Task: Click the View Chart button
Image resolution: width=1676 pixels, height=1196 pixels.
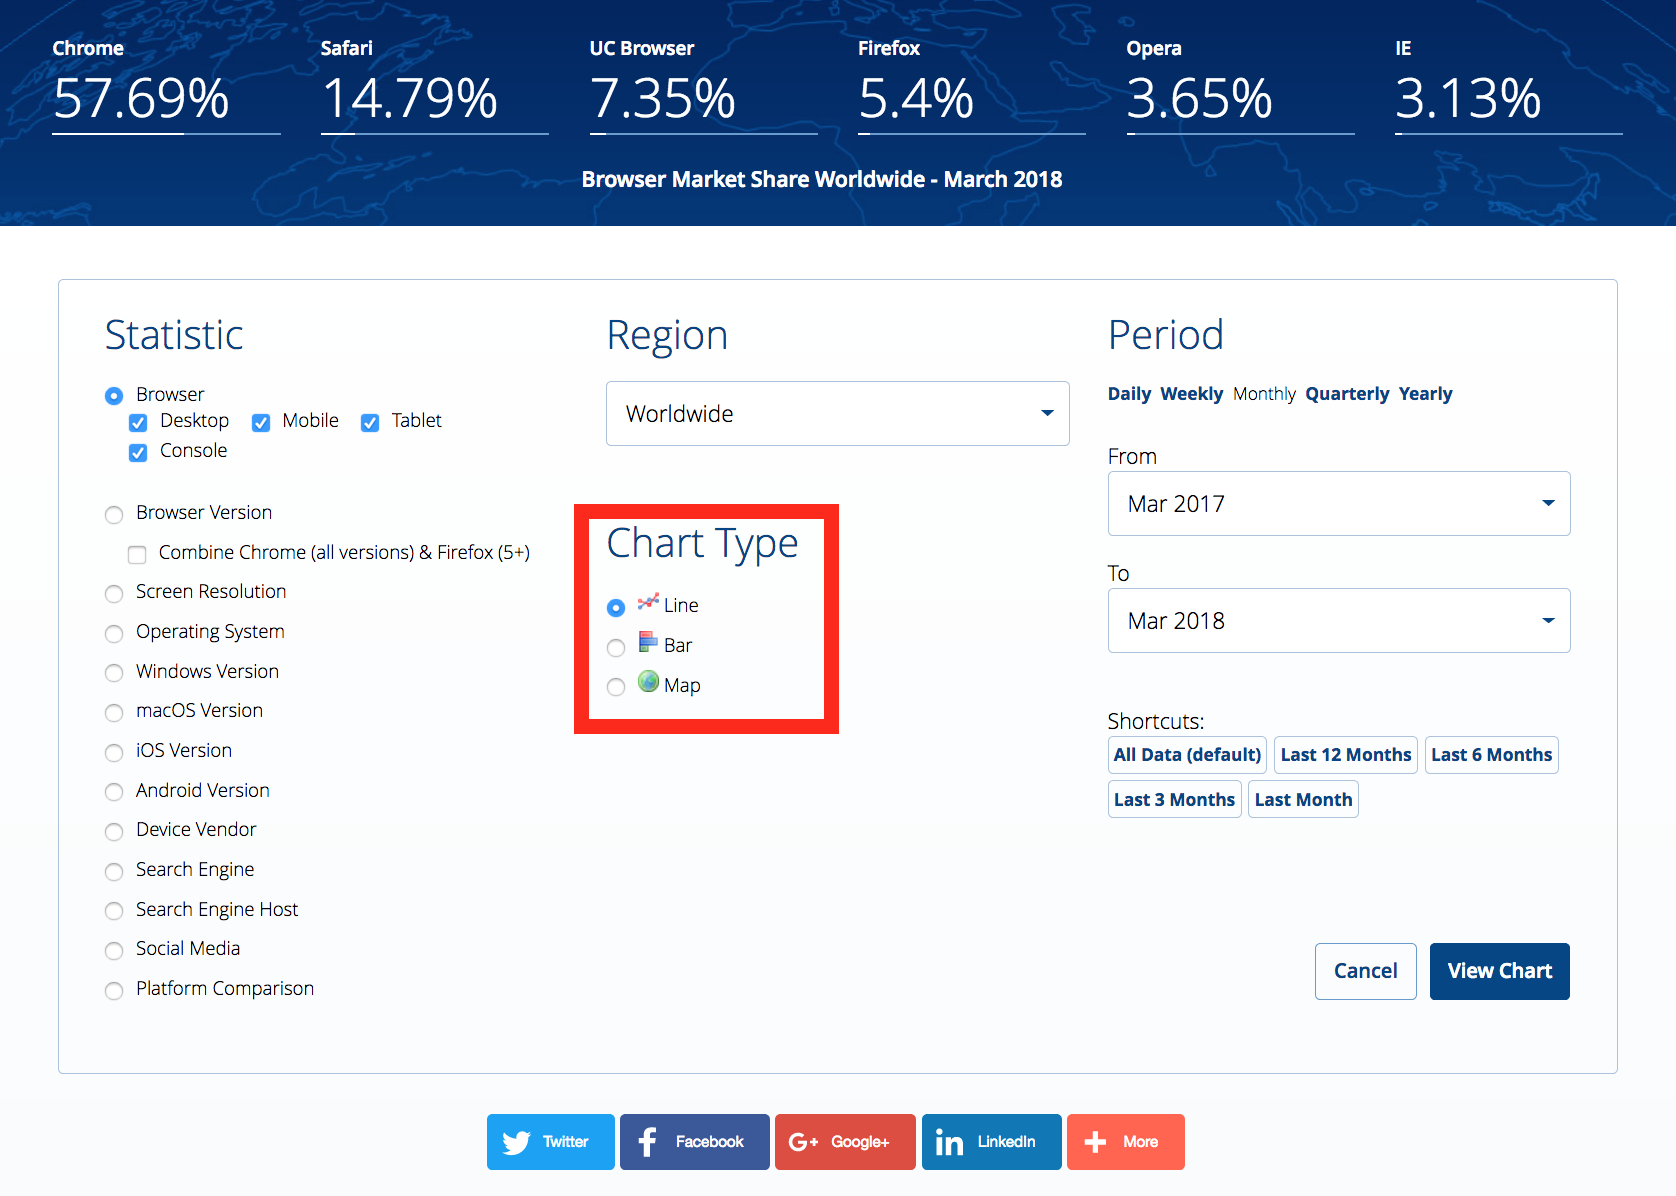Action: coord(1499,971)
